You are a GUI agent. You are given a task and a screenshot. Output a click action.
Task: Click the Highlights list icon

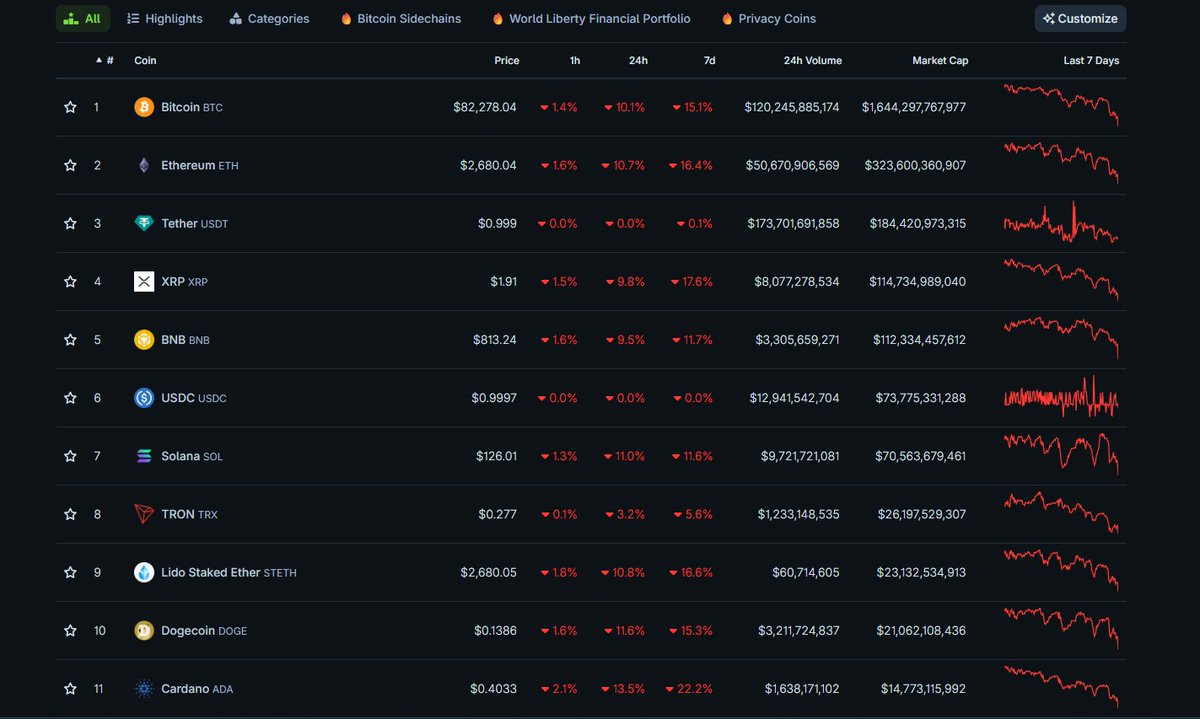tap(133, 18)
